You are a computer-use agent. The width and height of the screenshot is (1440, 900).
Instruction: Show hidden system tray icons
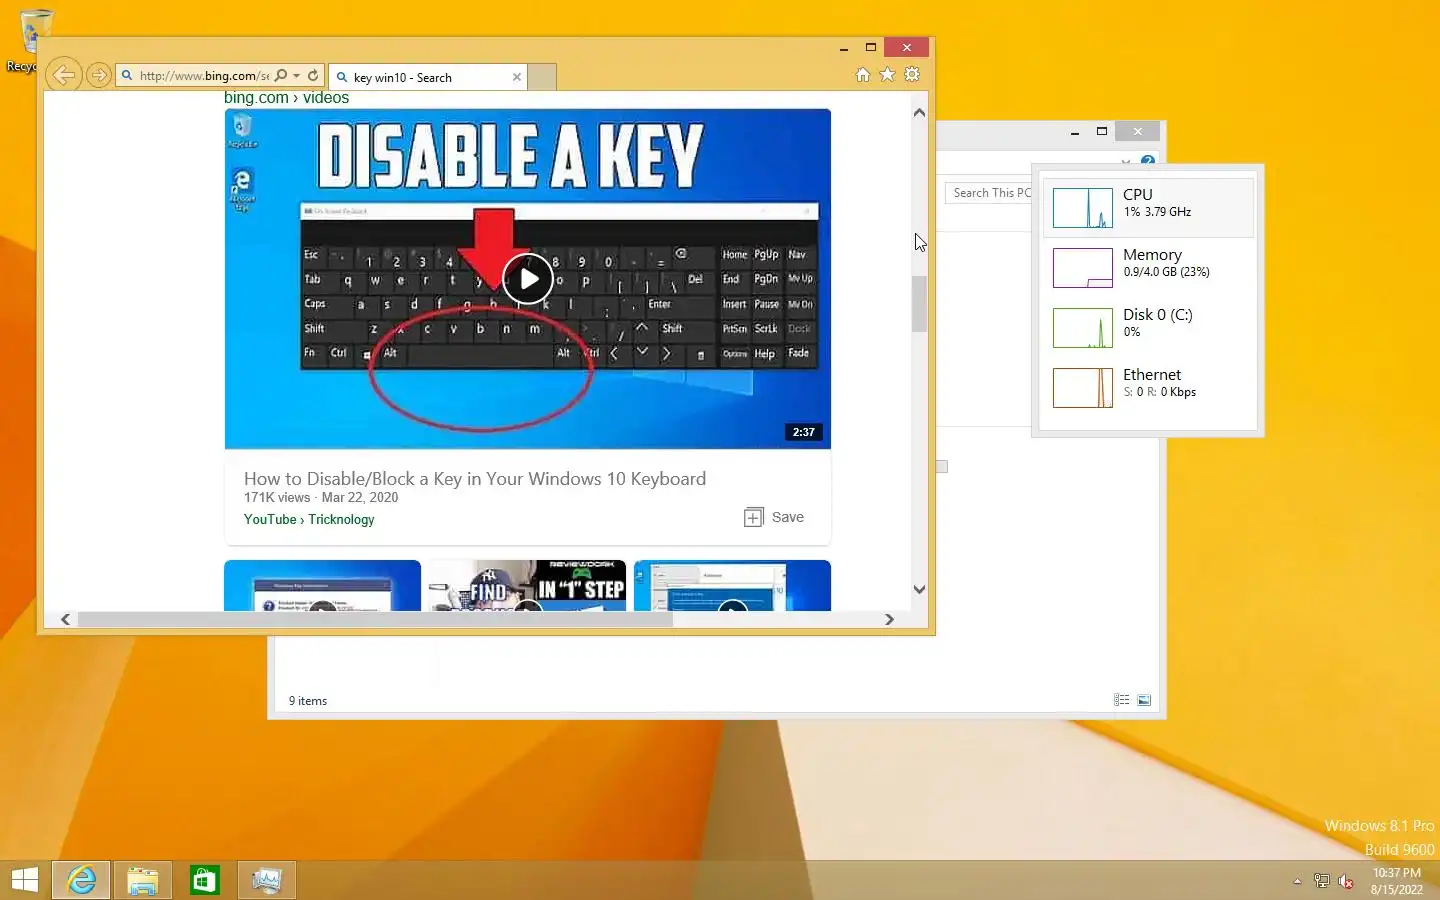[x=1297, y=881]
